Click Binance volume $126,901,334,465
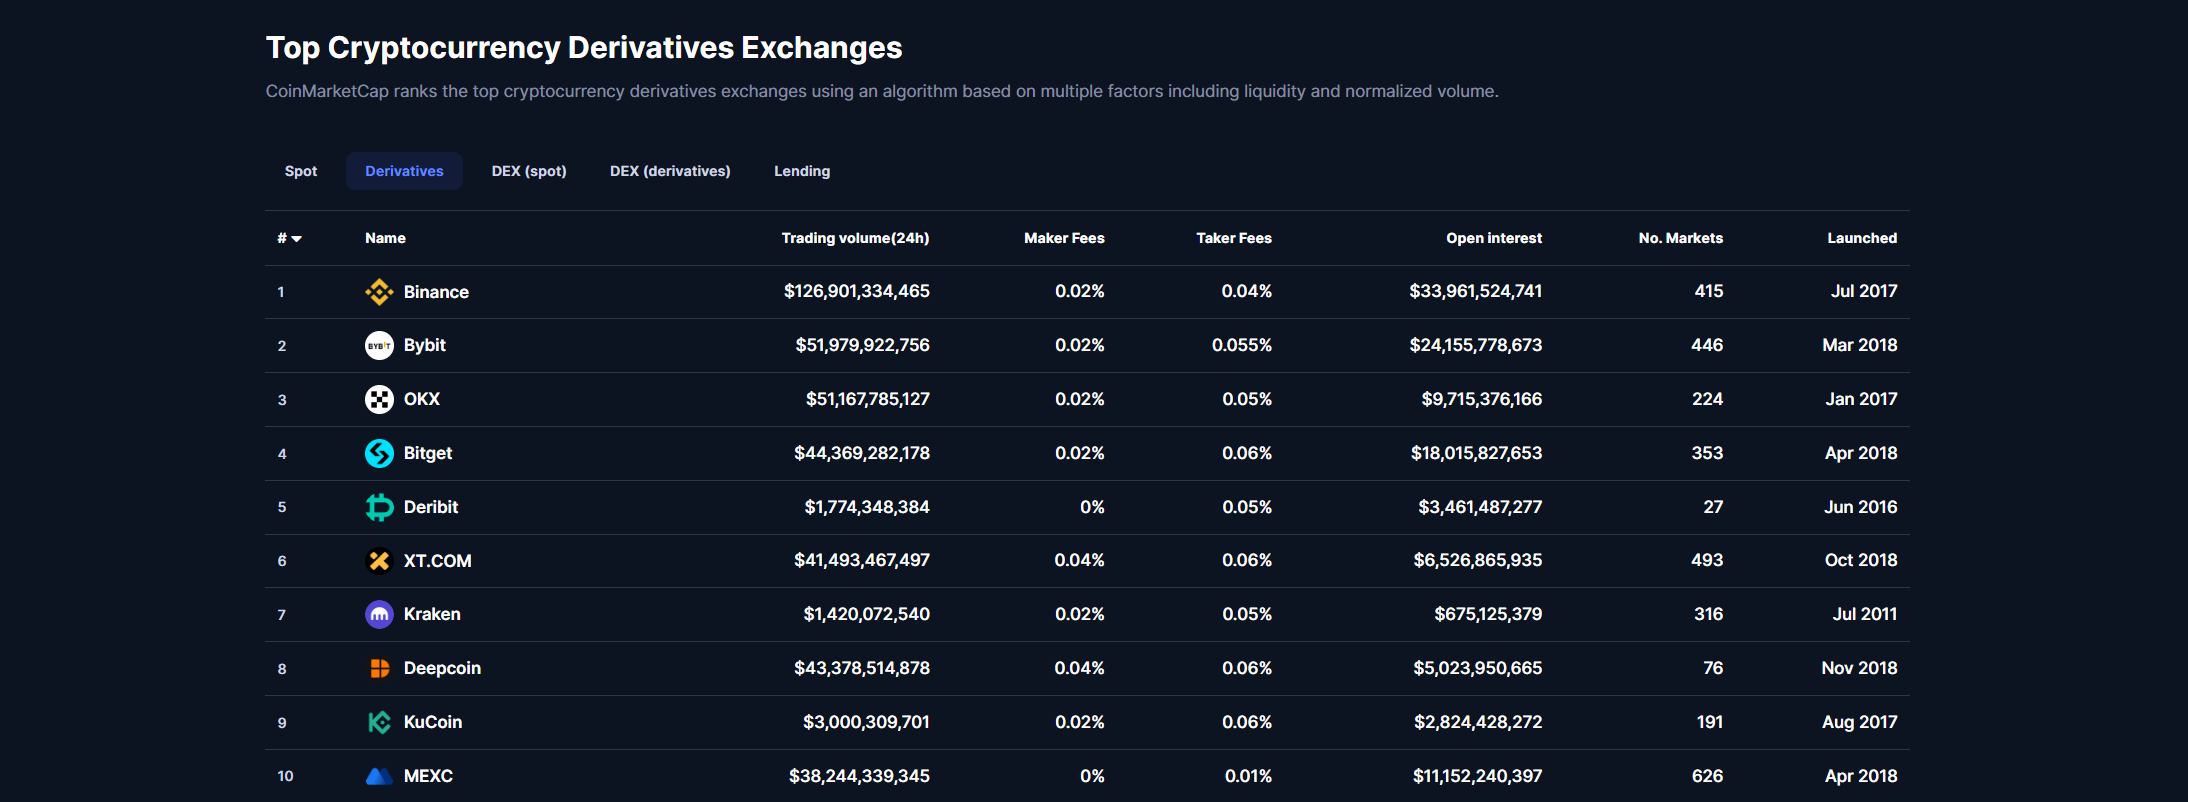The height and width of the screenshot is (802, 2188). [857, 291]
